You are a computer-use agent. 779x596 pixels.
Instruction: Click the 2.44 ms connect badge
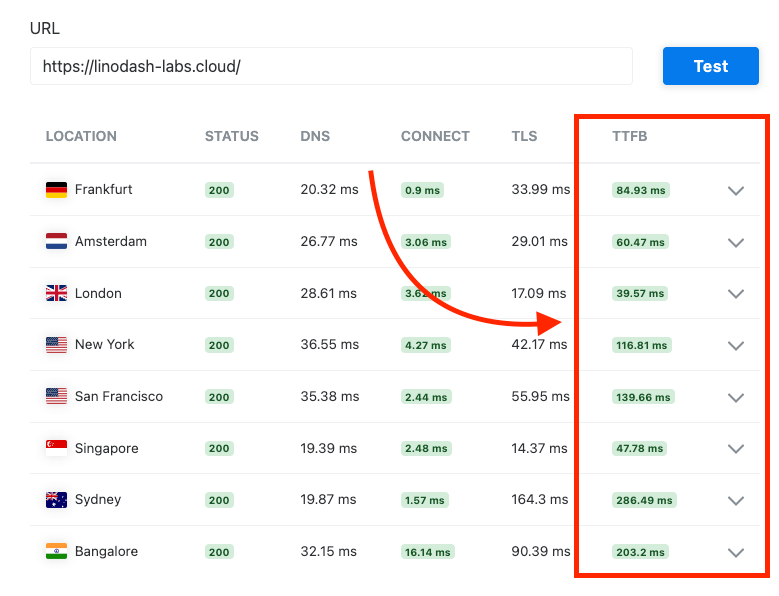[x=426, y=397]
